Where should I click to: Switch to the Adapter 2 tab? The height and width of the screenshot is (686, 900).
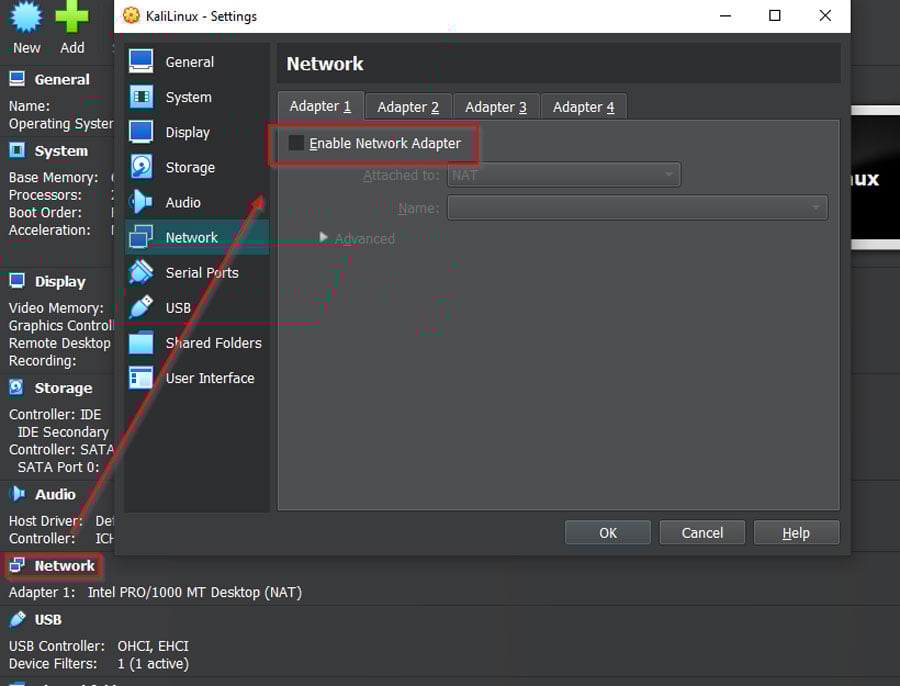pos(408,107)
